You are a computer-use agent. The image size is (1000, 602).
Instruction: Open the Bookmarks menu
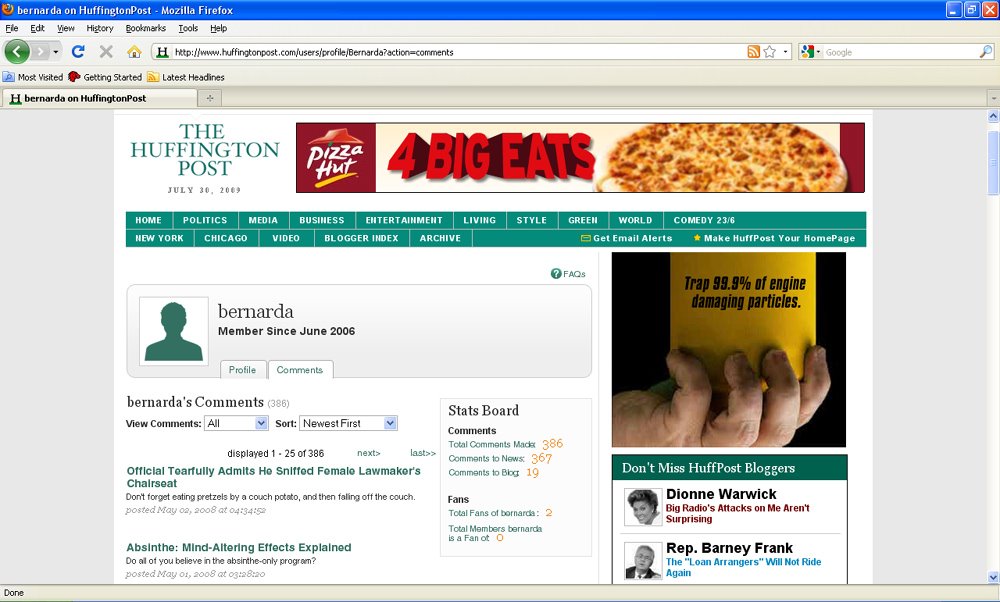pyautogui.click(x=145, y=28)
